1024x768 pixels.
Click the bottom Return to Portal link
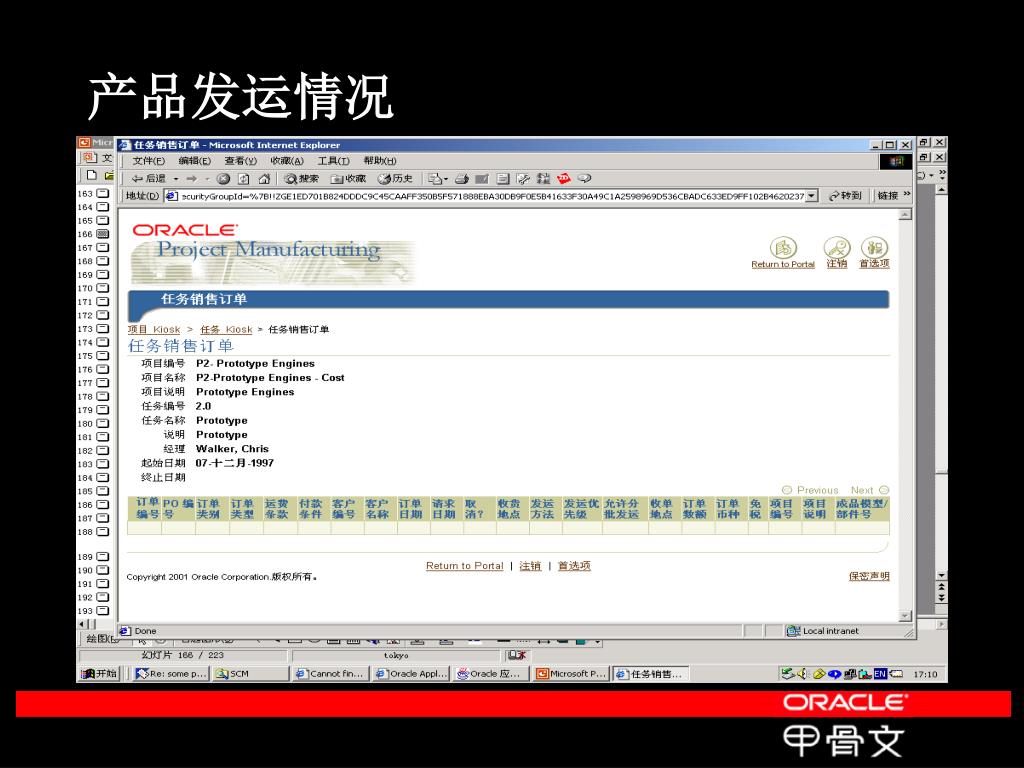click(x=464, y=566)
